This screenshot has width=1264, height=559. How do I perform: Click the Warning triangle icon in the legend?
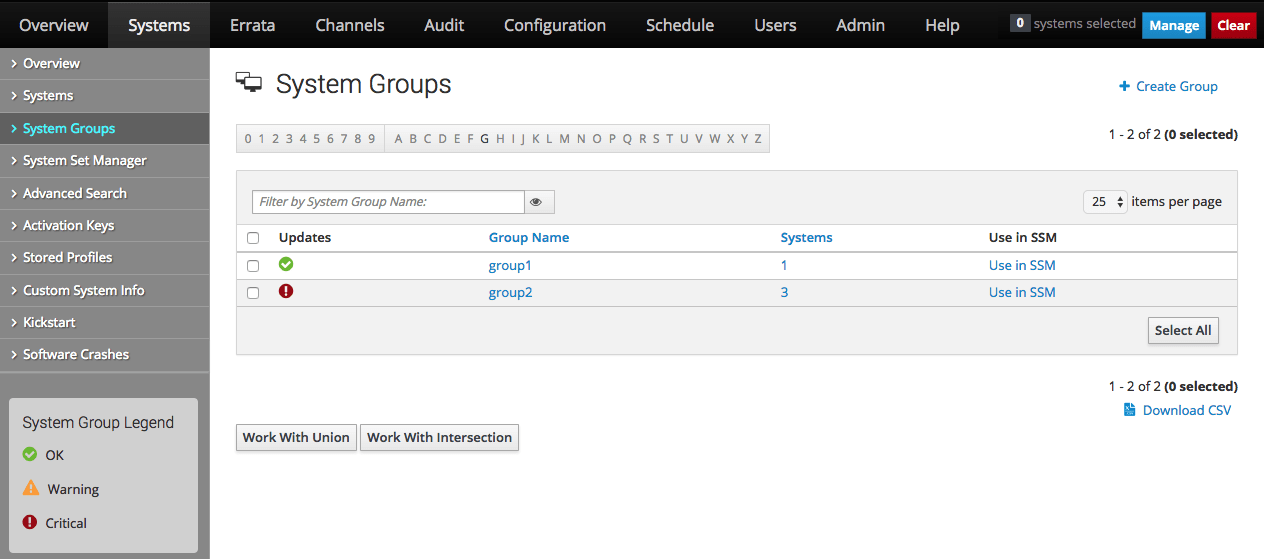(x=31, y=488)
